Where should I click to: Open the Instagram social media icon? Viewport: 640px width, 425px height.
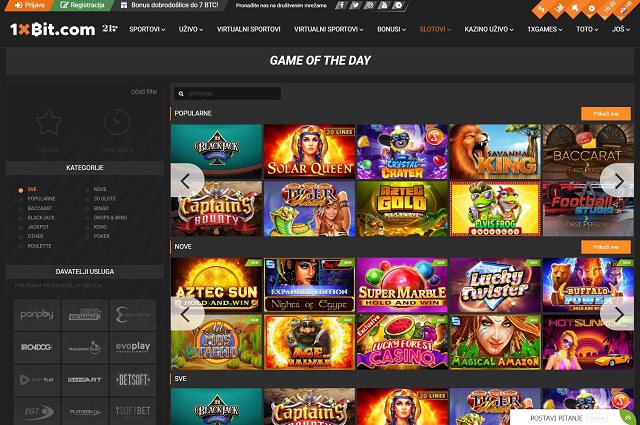coord(369,5)
